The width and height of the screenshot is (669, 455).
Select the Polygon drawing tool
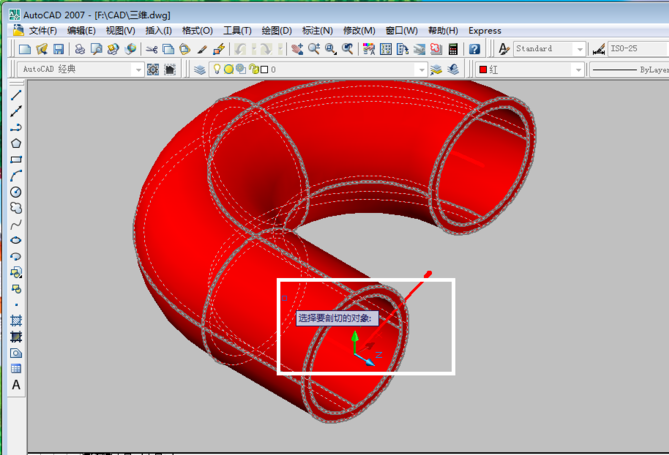(x=16, y=143)
